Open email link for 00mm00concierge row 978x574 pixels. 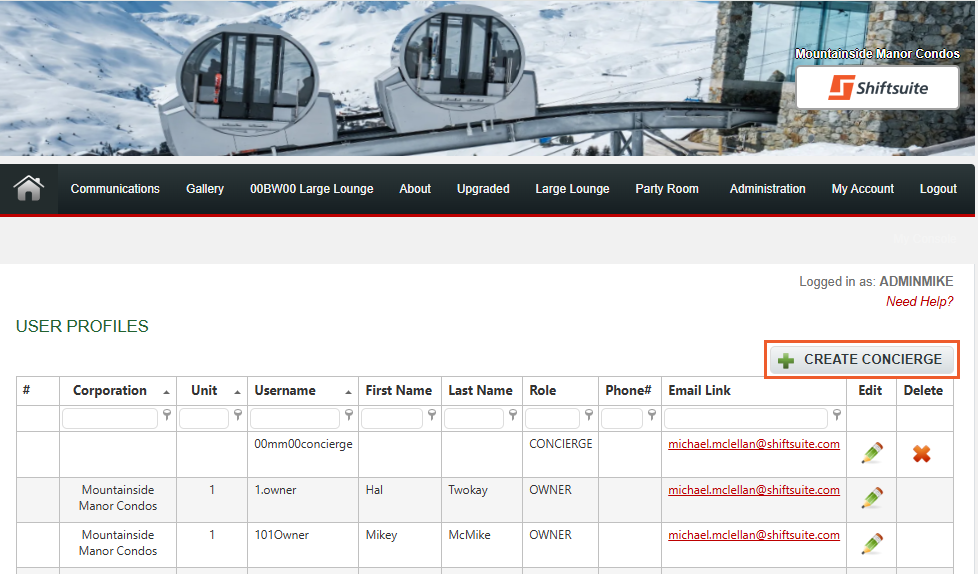pyautogui.click(x=753, y=444)
